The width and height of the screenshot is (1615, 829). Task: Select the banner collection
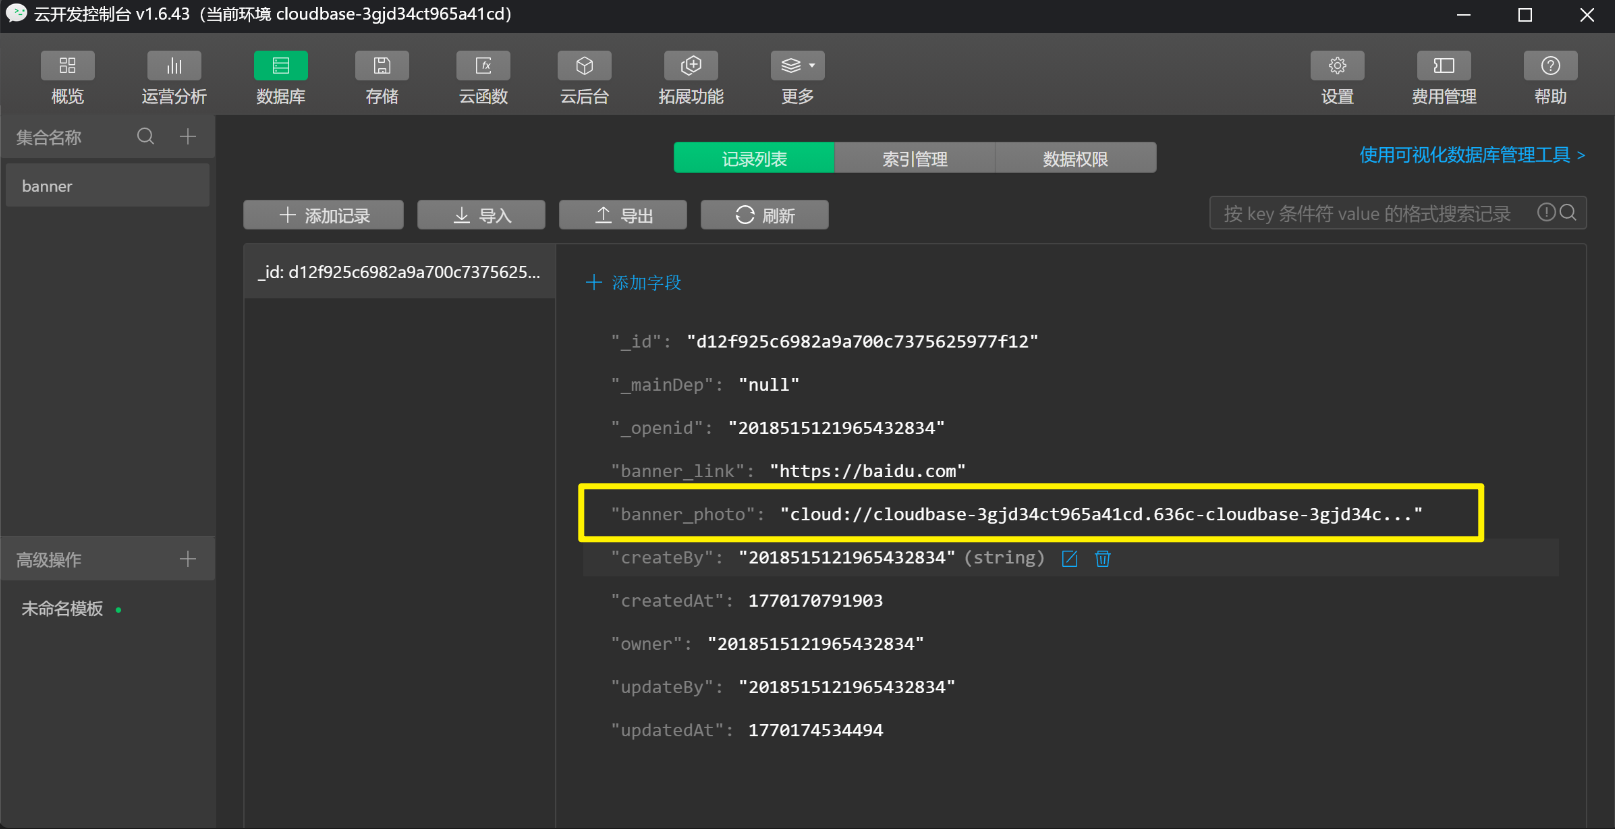[x=107, y=186]
